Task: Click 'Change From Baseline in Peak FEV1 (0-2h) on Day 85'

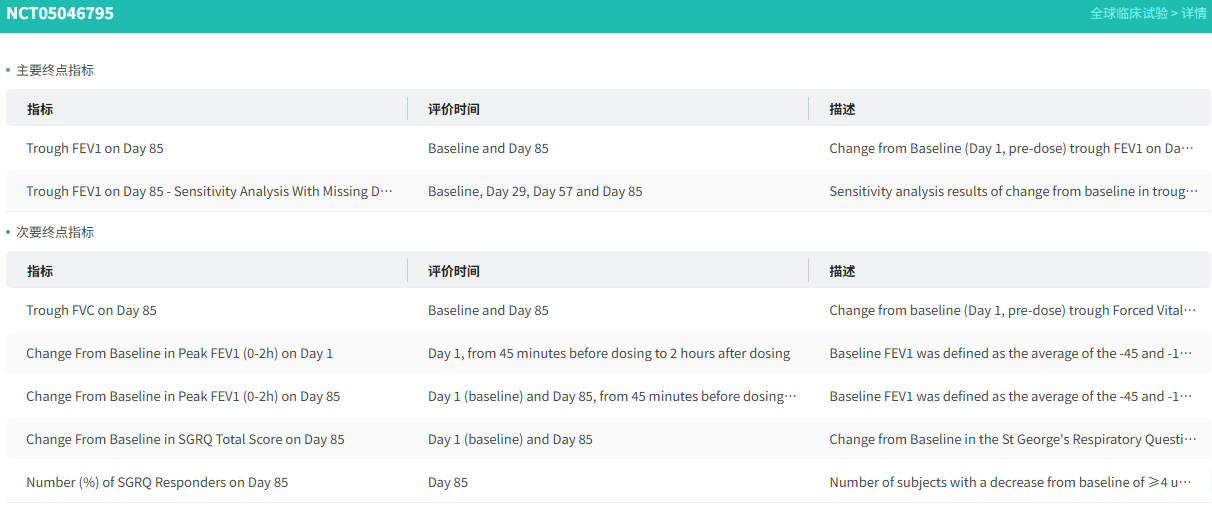Action: point(183,397)
